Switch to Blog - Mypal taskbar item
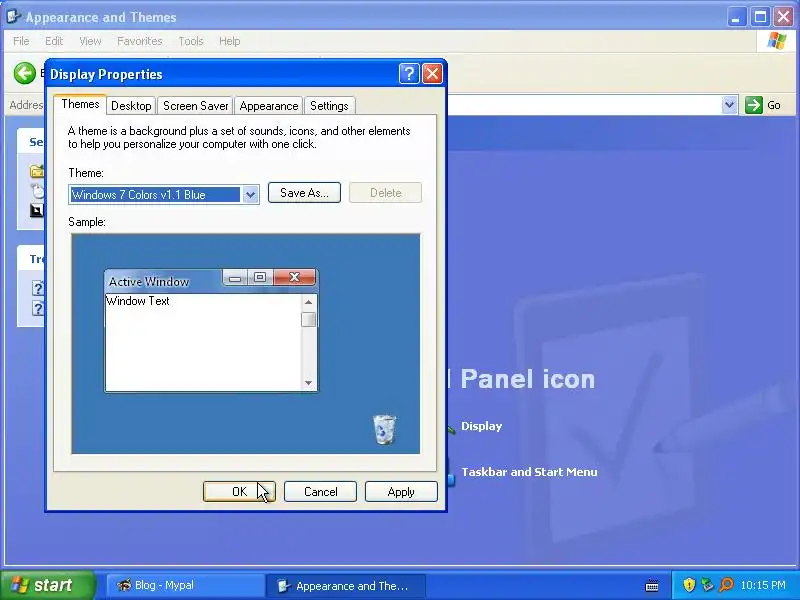 [185, 585]
